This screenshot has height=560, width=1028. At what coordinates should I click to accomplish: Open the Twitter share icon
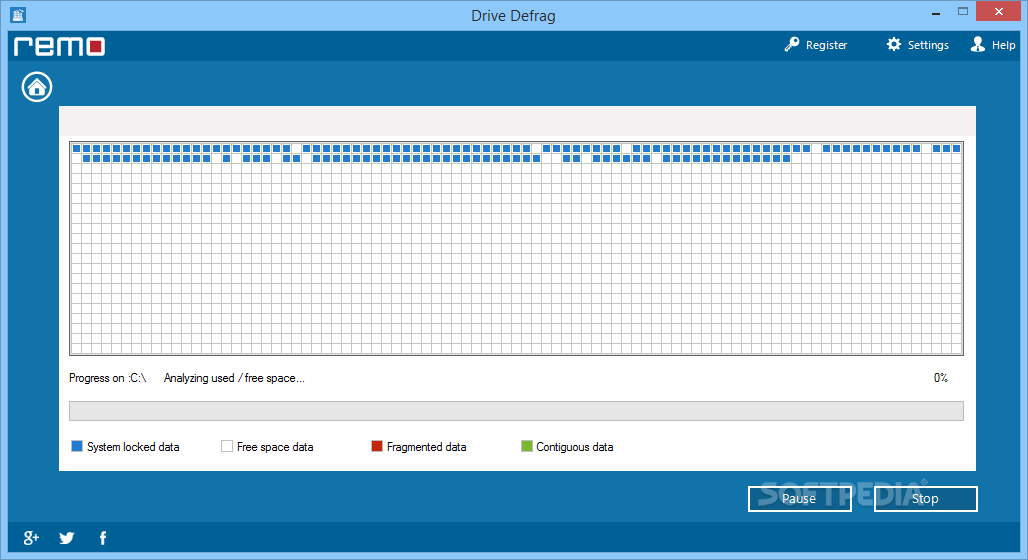[x=67, y=538]
